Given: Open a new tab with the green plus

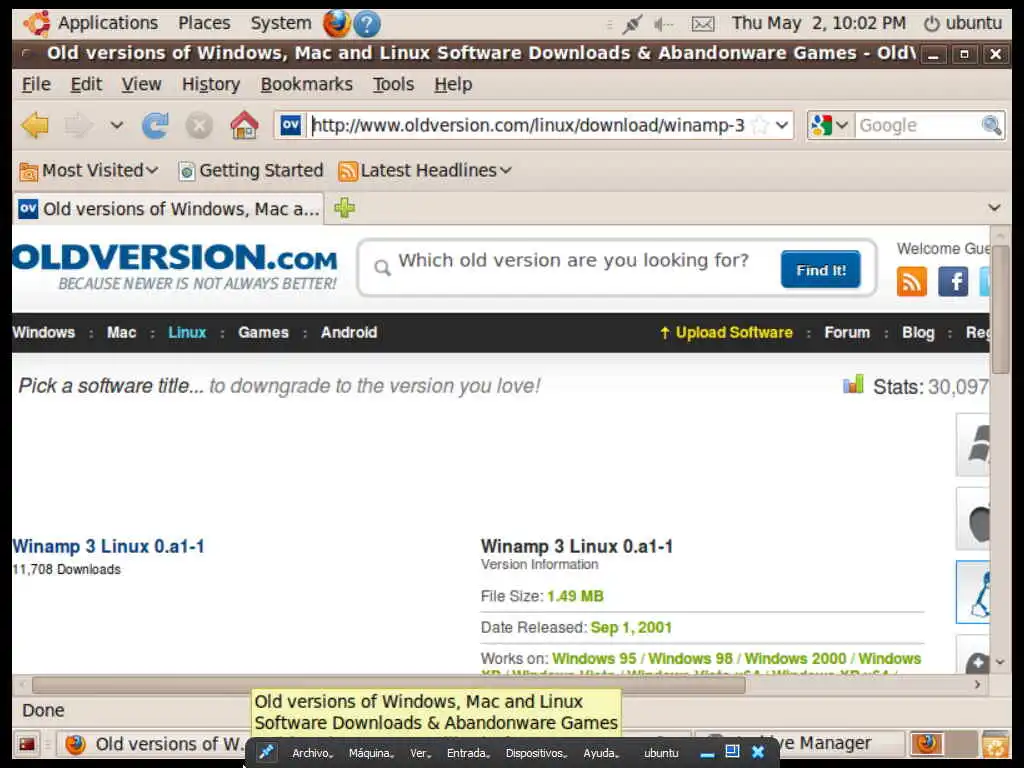Looking at the screenshot, I should (345, 208).
